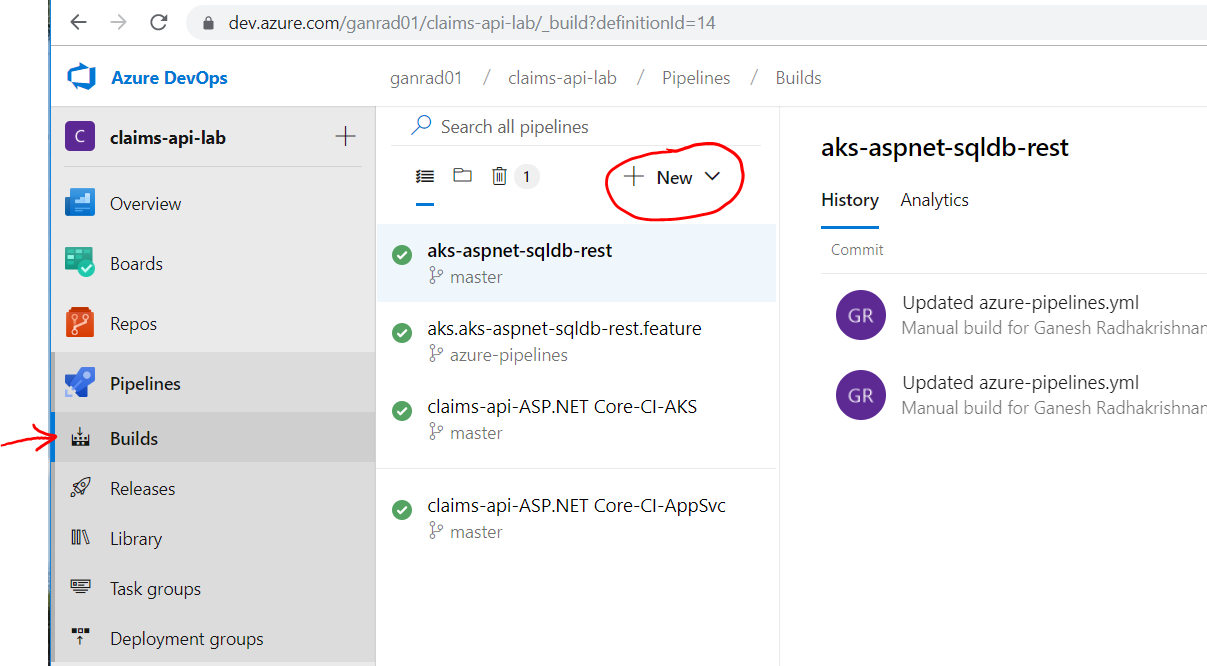
Task: Open first Updated azure-pipelines.yml build
Action: click(1020, 303)
